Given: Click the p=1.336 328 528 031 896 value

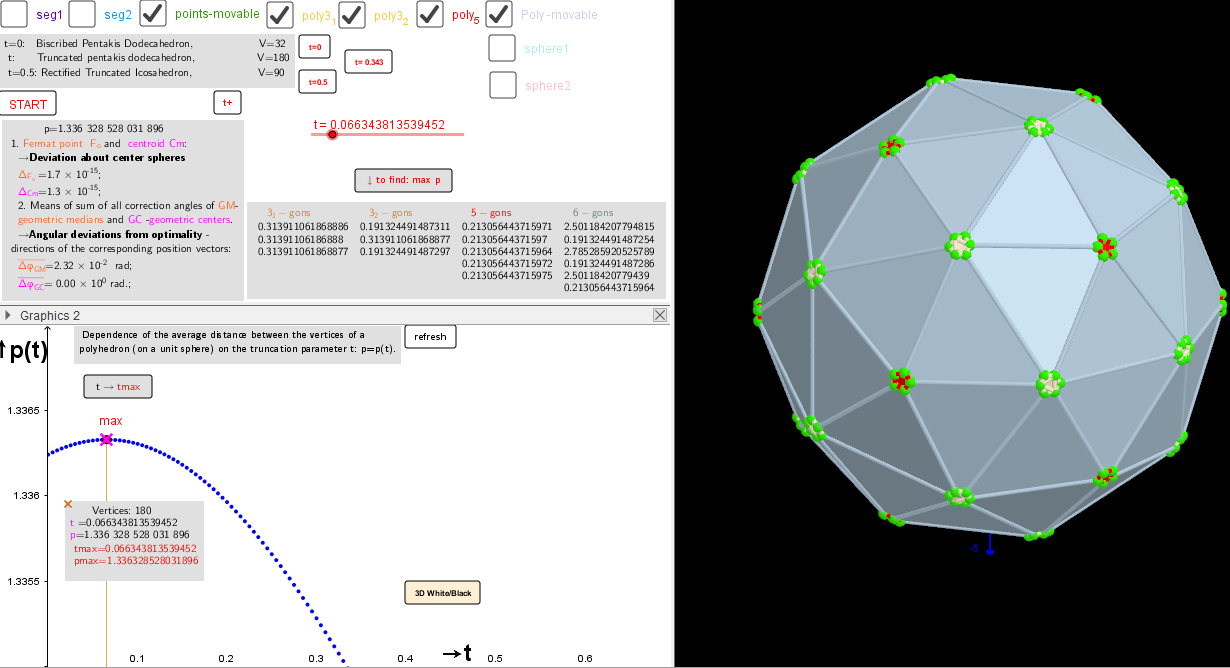Looking at the screenshot, I should pos(103,129).
